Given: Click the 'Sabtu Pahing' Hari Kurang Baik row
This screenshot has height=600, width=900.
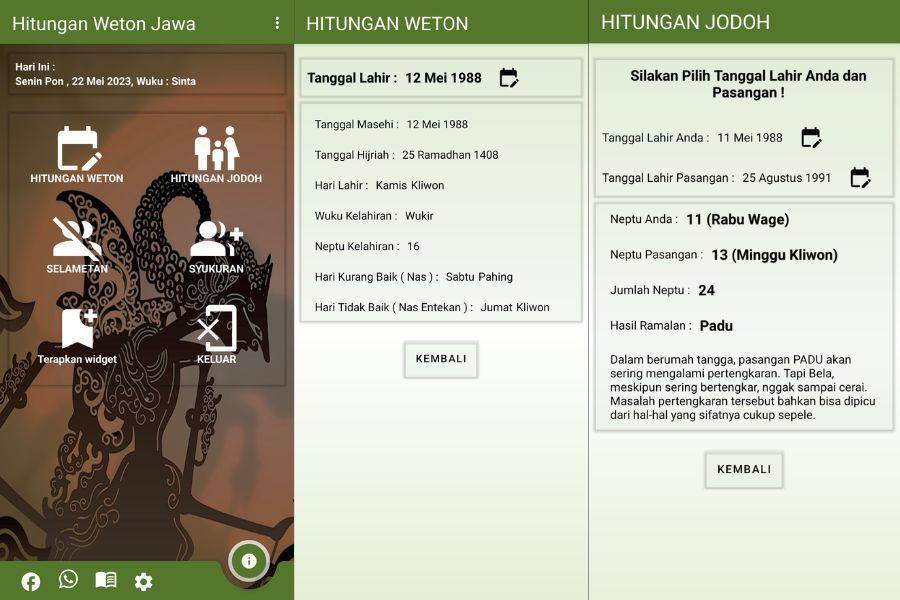Looking at the screenshot, I should click(x=414, y=277).
